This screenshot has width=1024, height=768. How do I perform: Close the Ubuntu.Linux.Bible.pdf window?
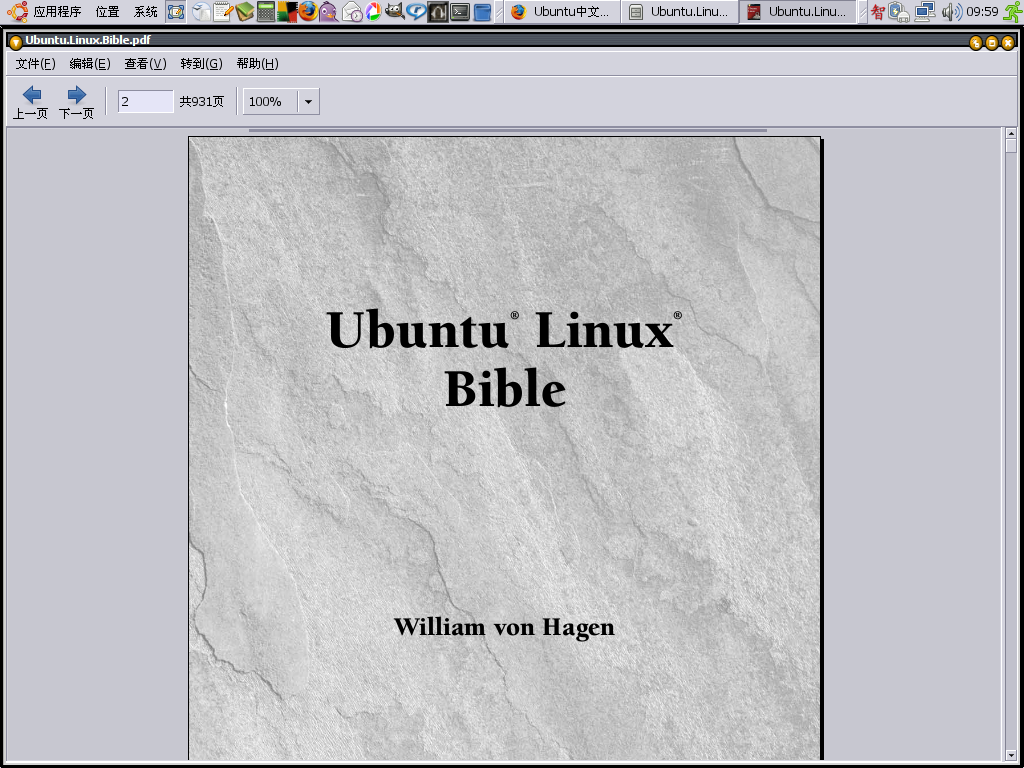coord(1008,43)
